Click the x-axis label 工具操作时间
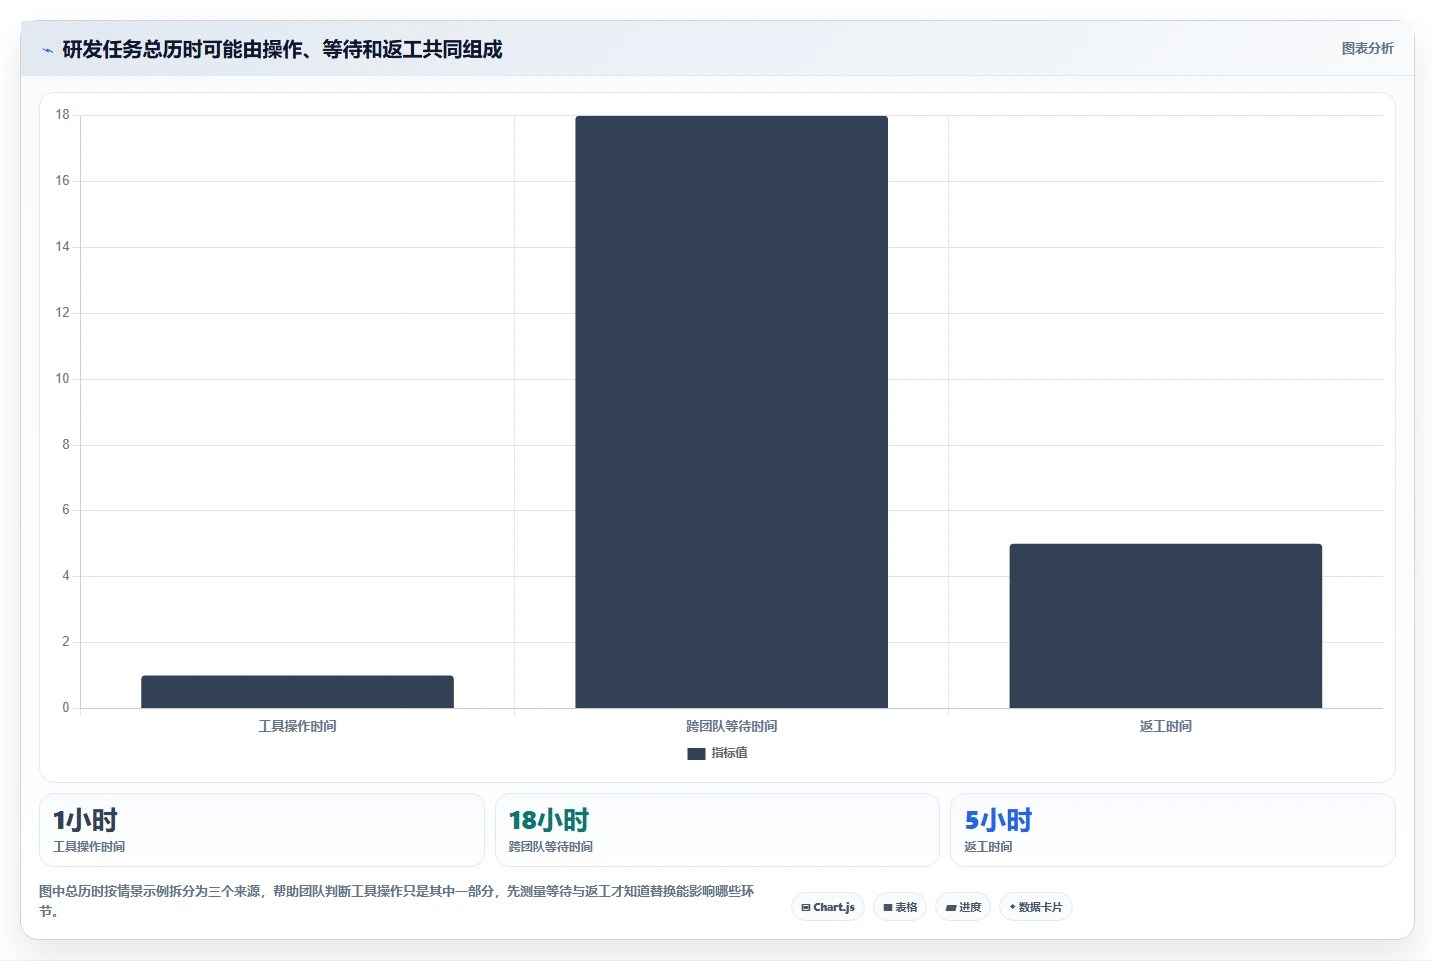This screenshot has width=1435, height=961. click(297, 726)
